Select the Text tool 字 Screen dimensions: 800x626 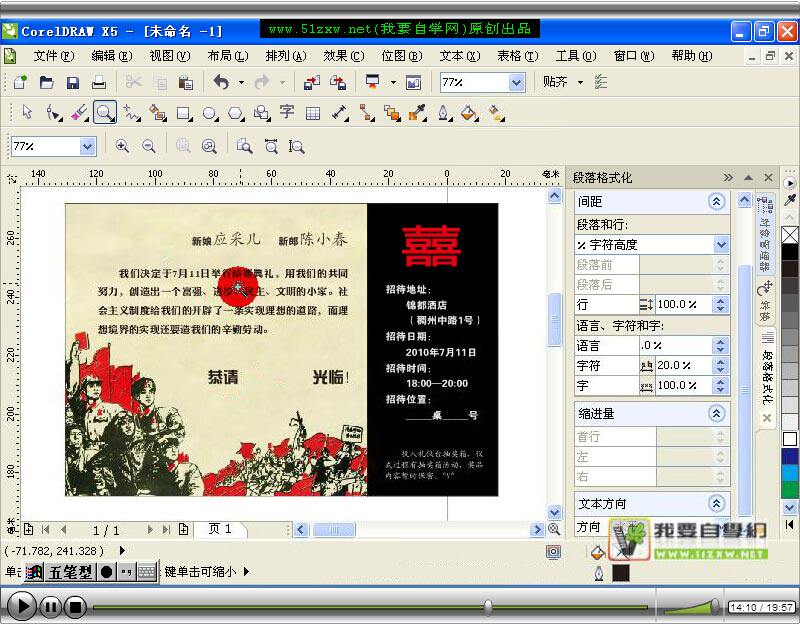coord(287,111)
